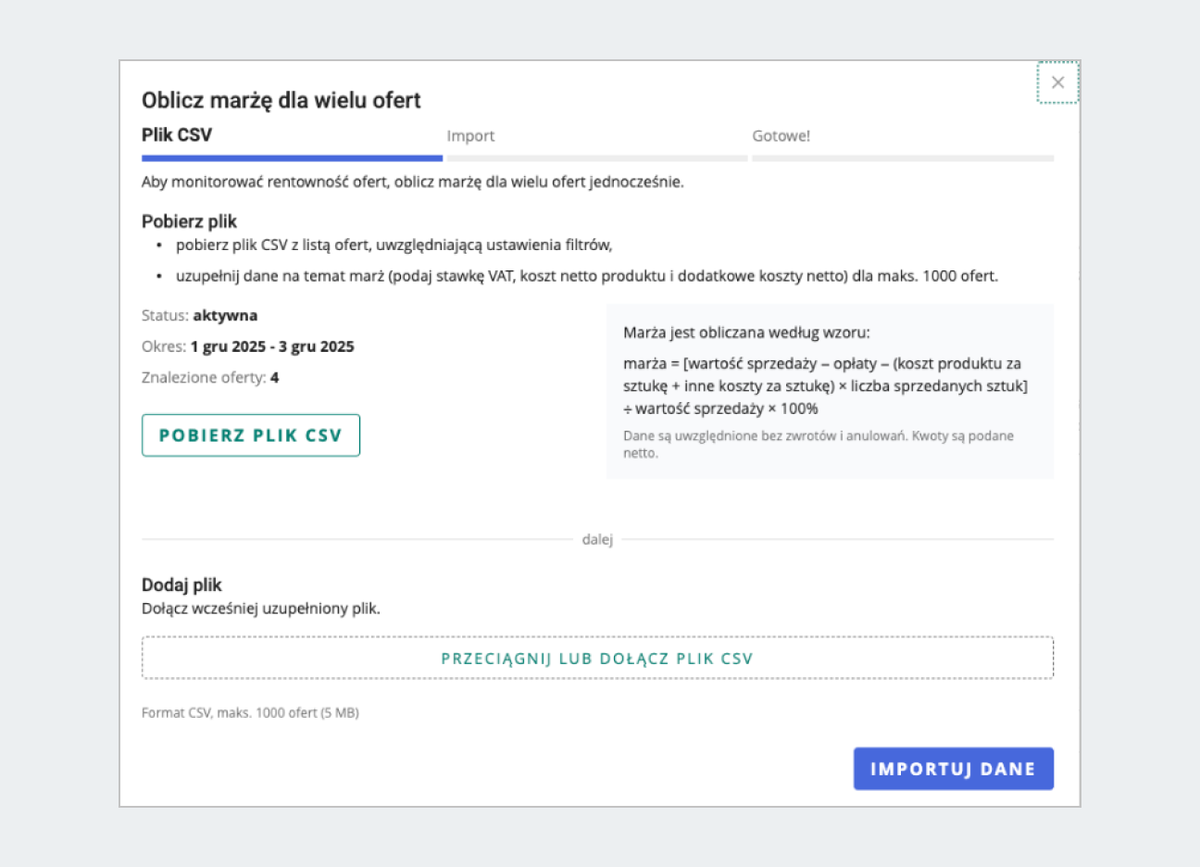
Task: Click the Format CSV, maks. 1000 ofert hint
Action: [251, 713]
